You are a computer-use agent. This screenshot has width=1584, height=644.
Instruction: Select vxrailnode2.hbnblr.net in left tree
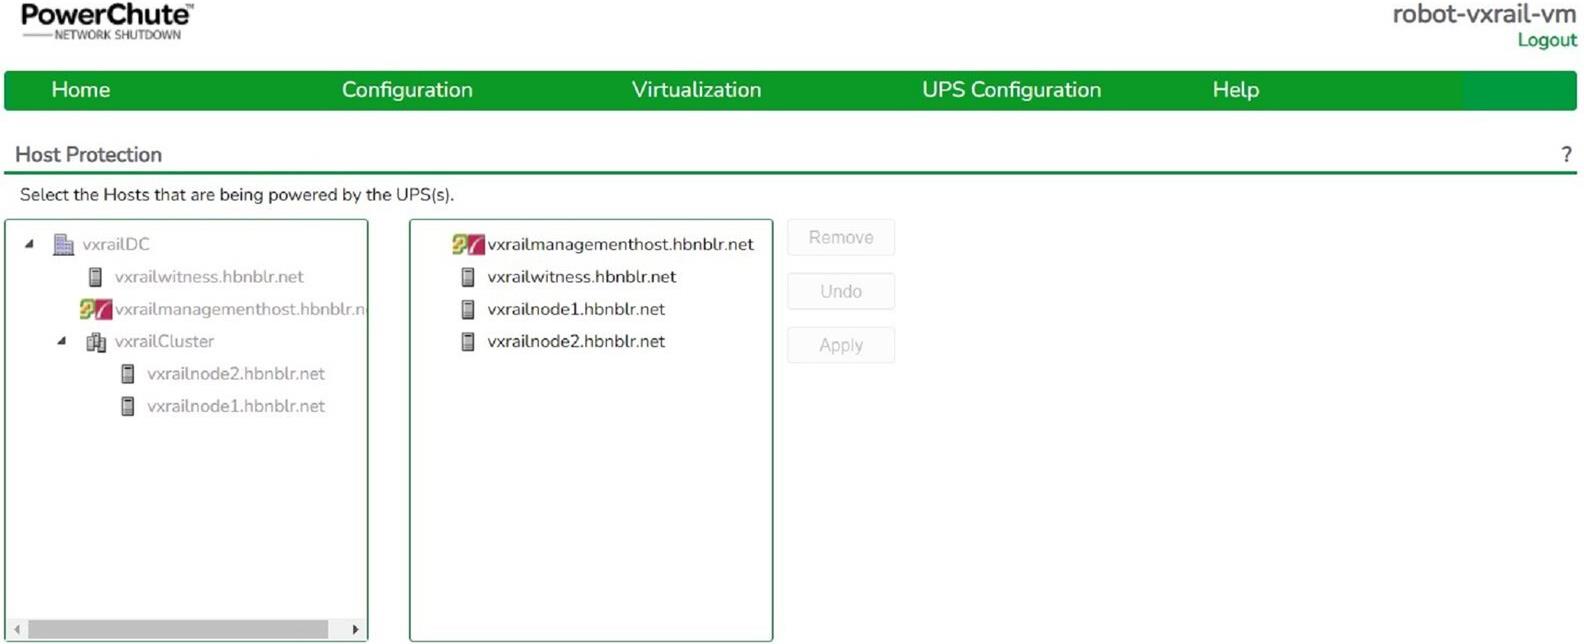tap(236, 374)
